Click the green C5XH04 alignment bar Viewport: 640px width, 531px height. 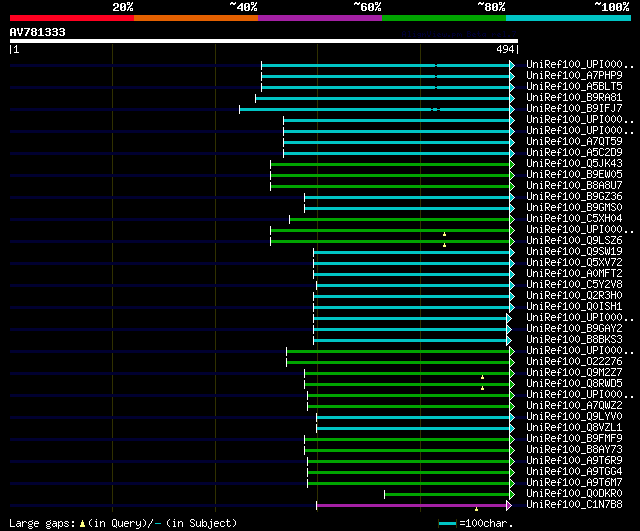point(400,220)
